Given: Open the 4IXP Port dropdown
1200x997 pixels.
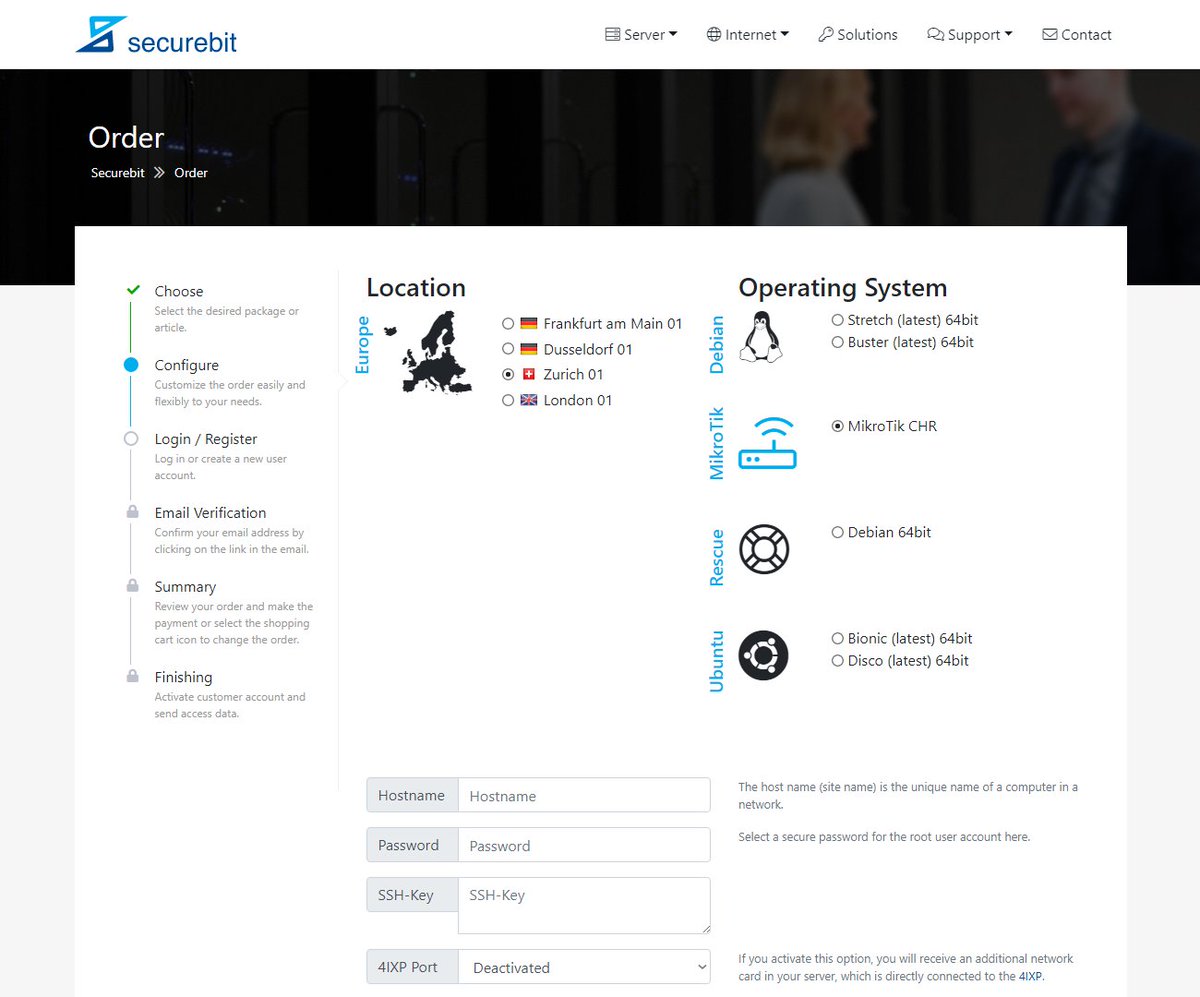Looking at the screenshot, I should point(584,967).
